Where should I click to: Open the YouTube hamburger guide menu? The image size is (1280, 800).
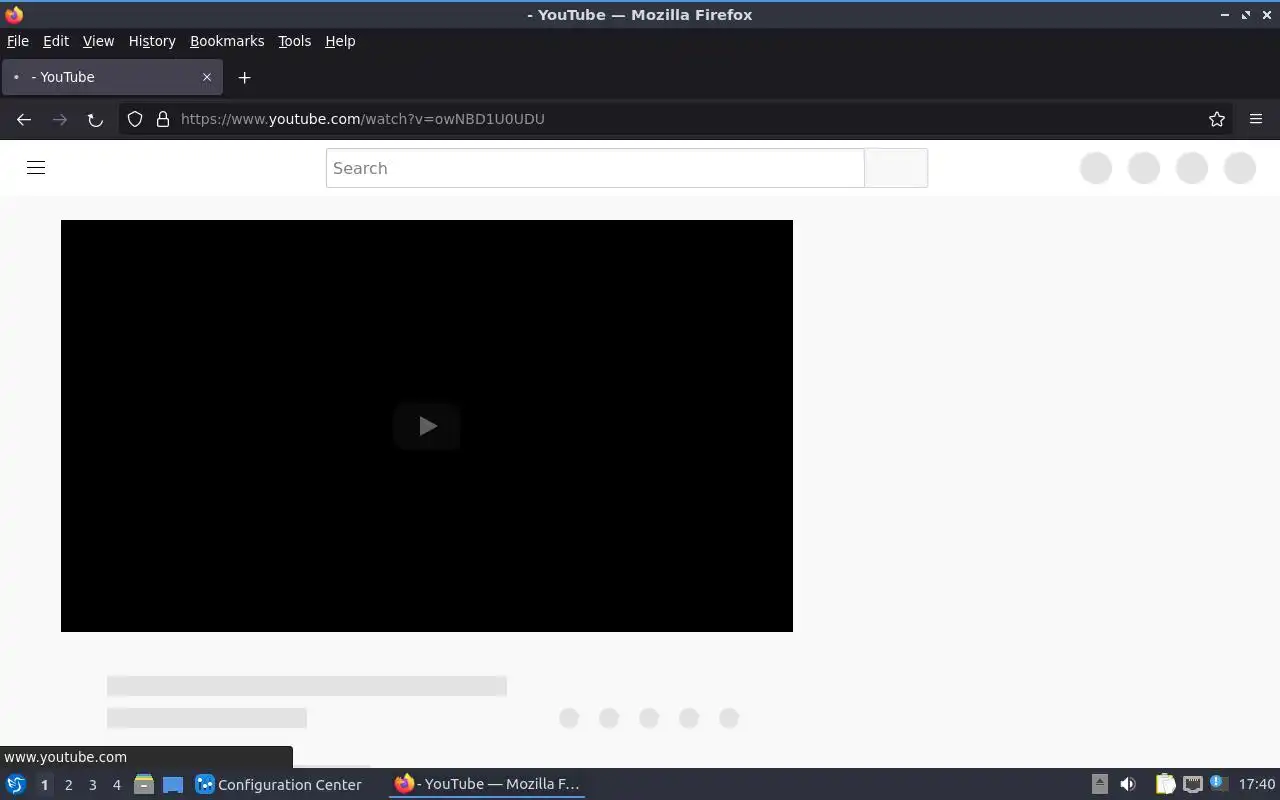[36, 168]
